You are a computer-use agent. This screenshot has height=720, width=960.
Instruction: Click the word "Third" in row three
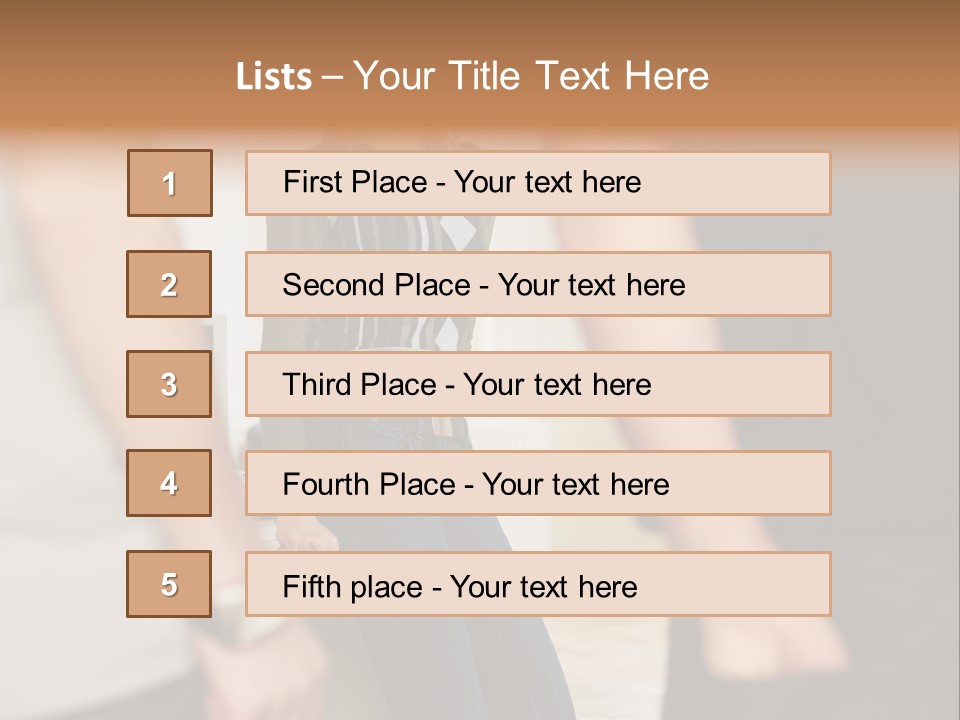click(317, 385)
